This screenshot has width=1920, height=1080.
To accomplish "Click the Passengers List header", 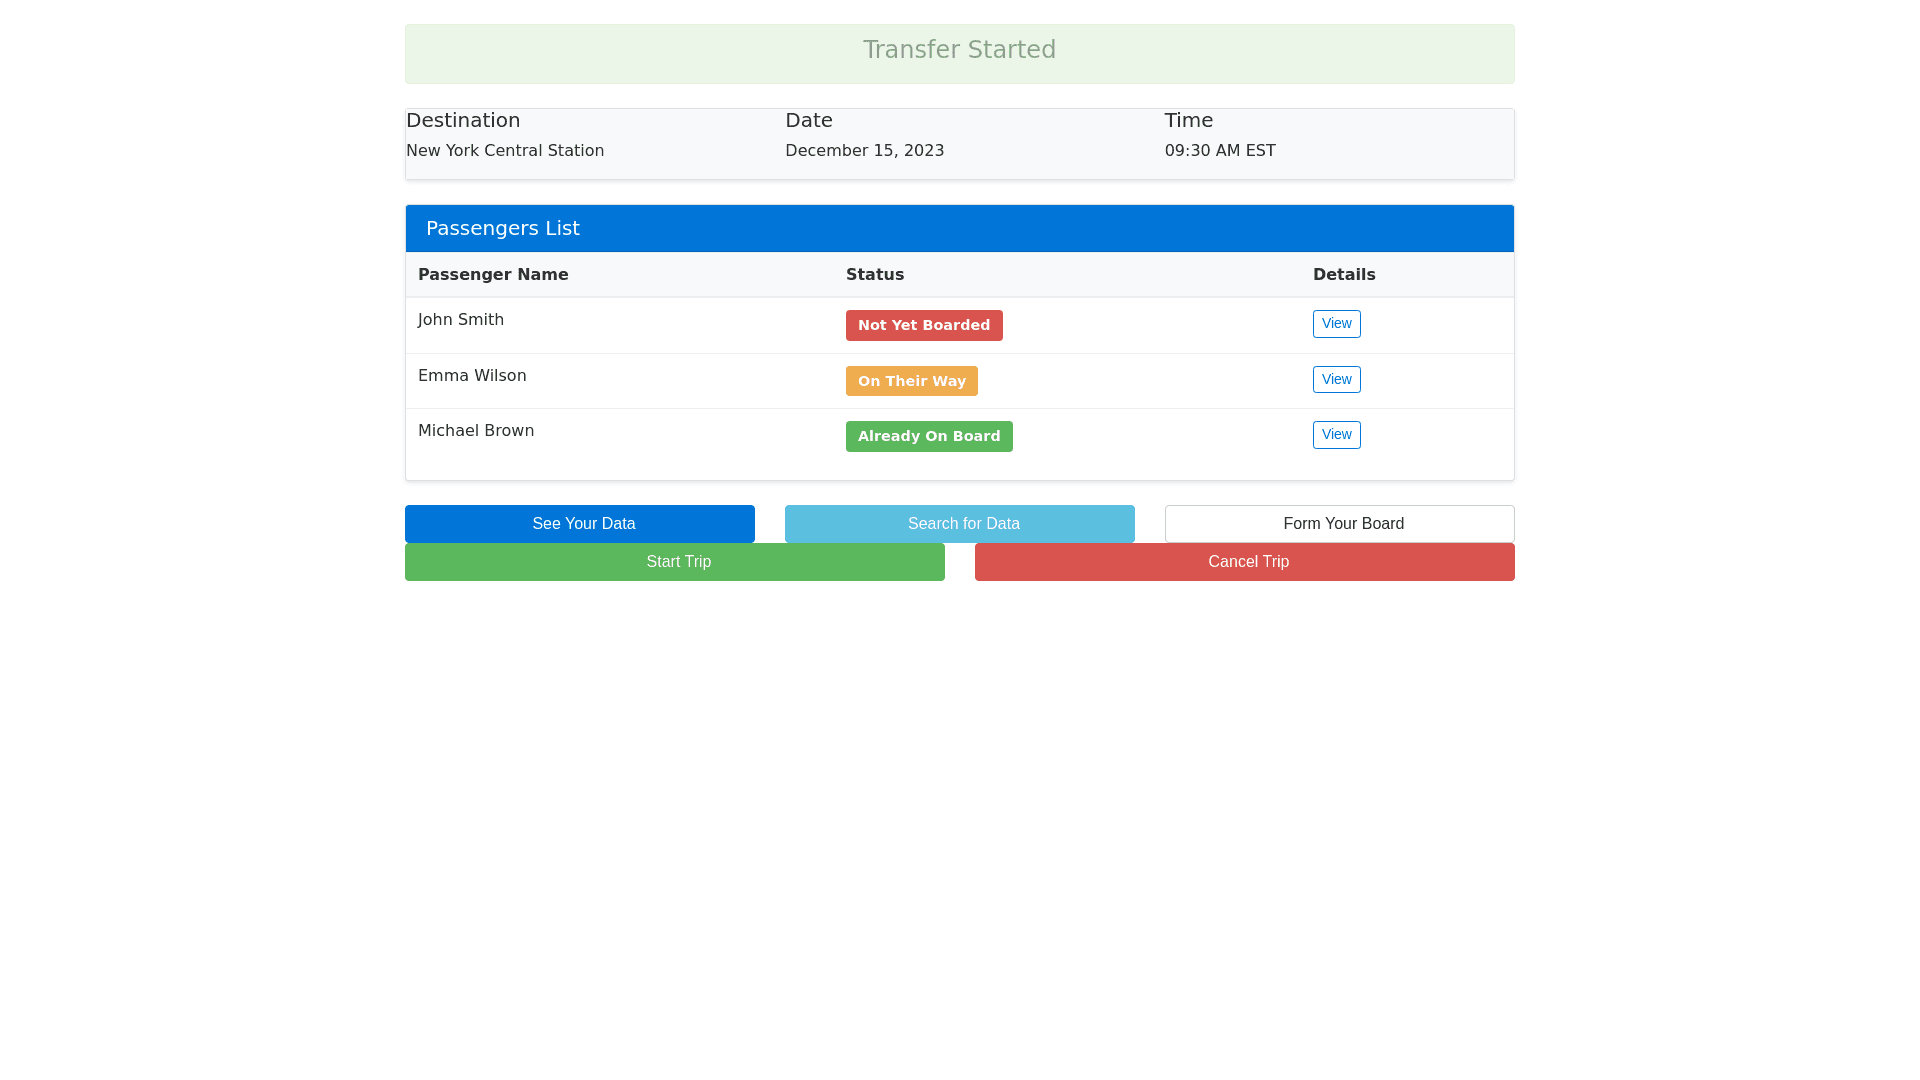I will [502, 228].
